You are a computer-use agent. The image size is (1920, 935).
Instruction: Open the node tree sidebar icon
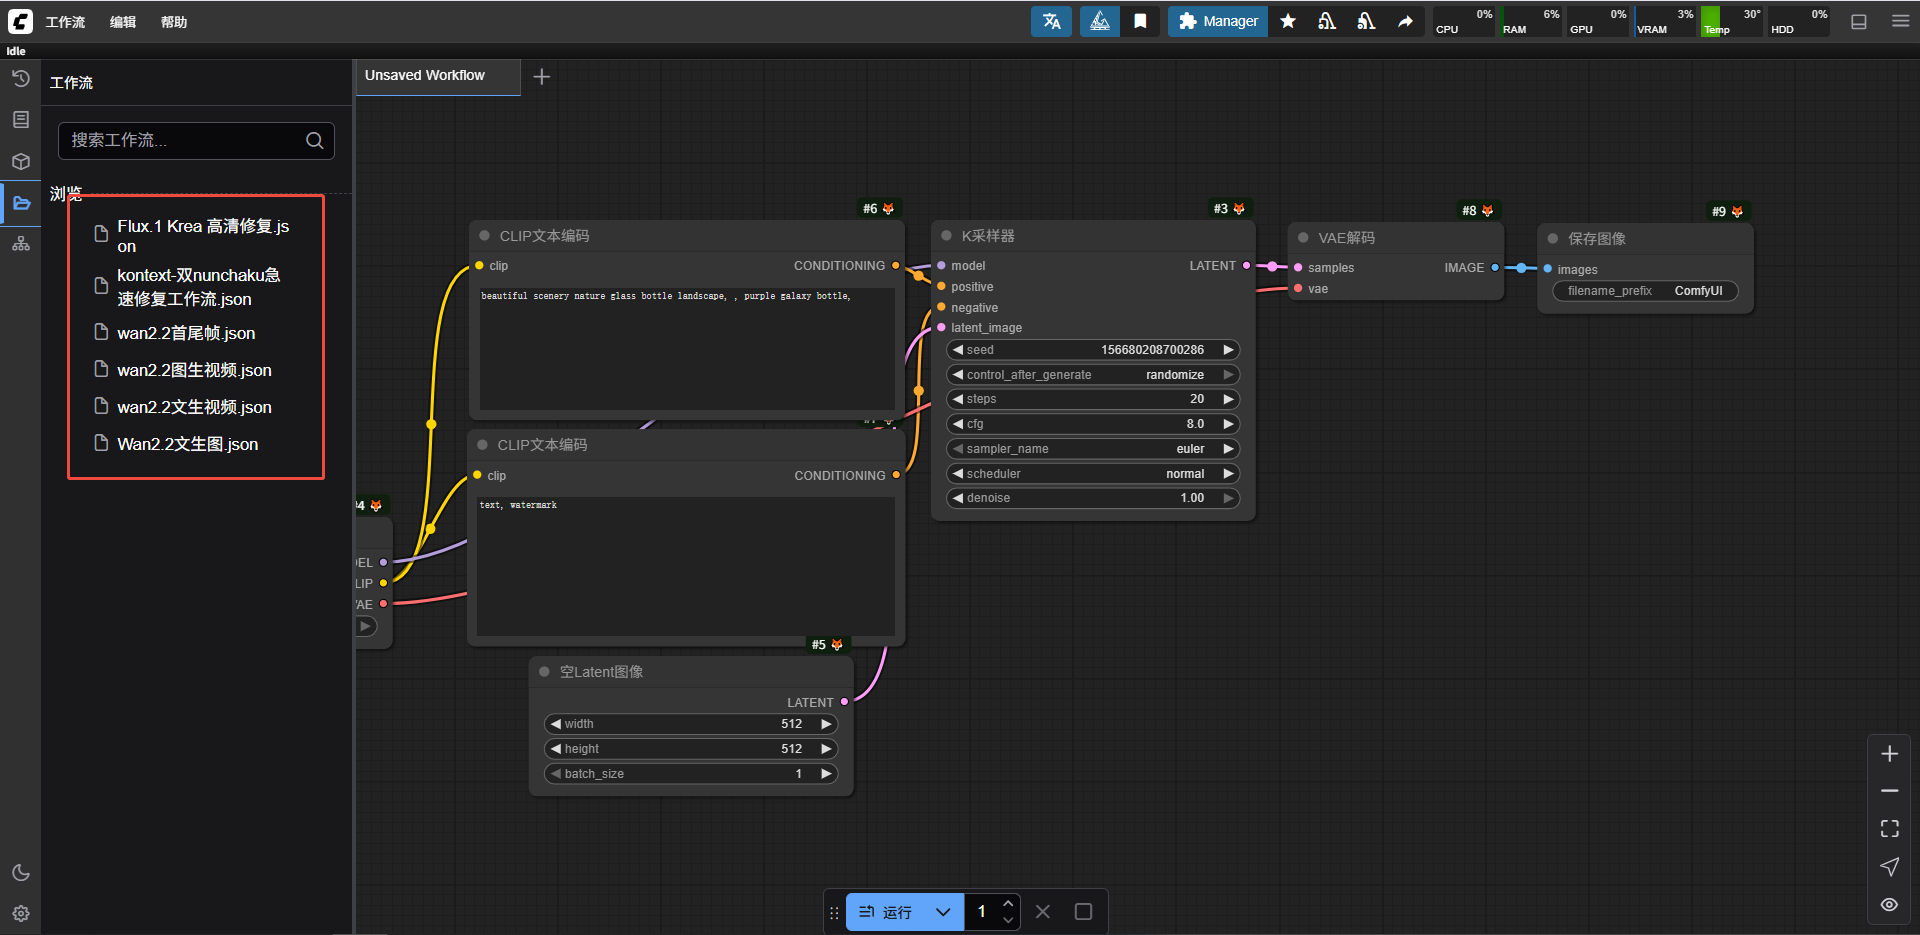tap(21, 244)
